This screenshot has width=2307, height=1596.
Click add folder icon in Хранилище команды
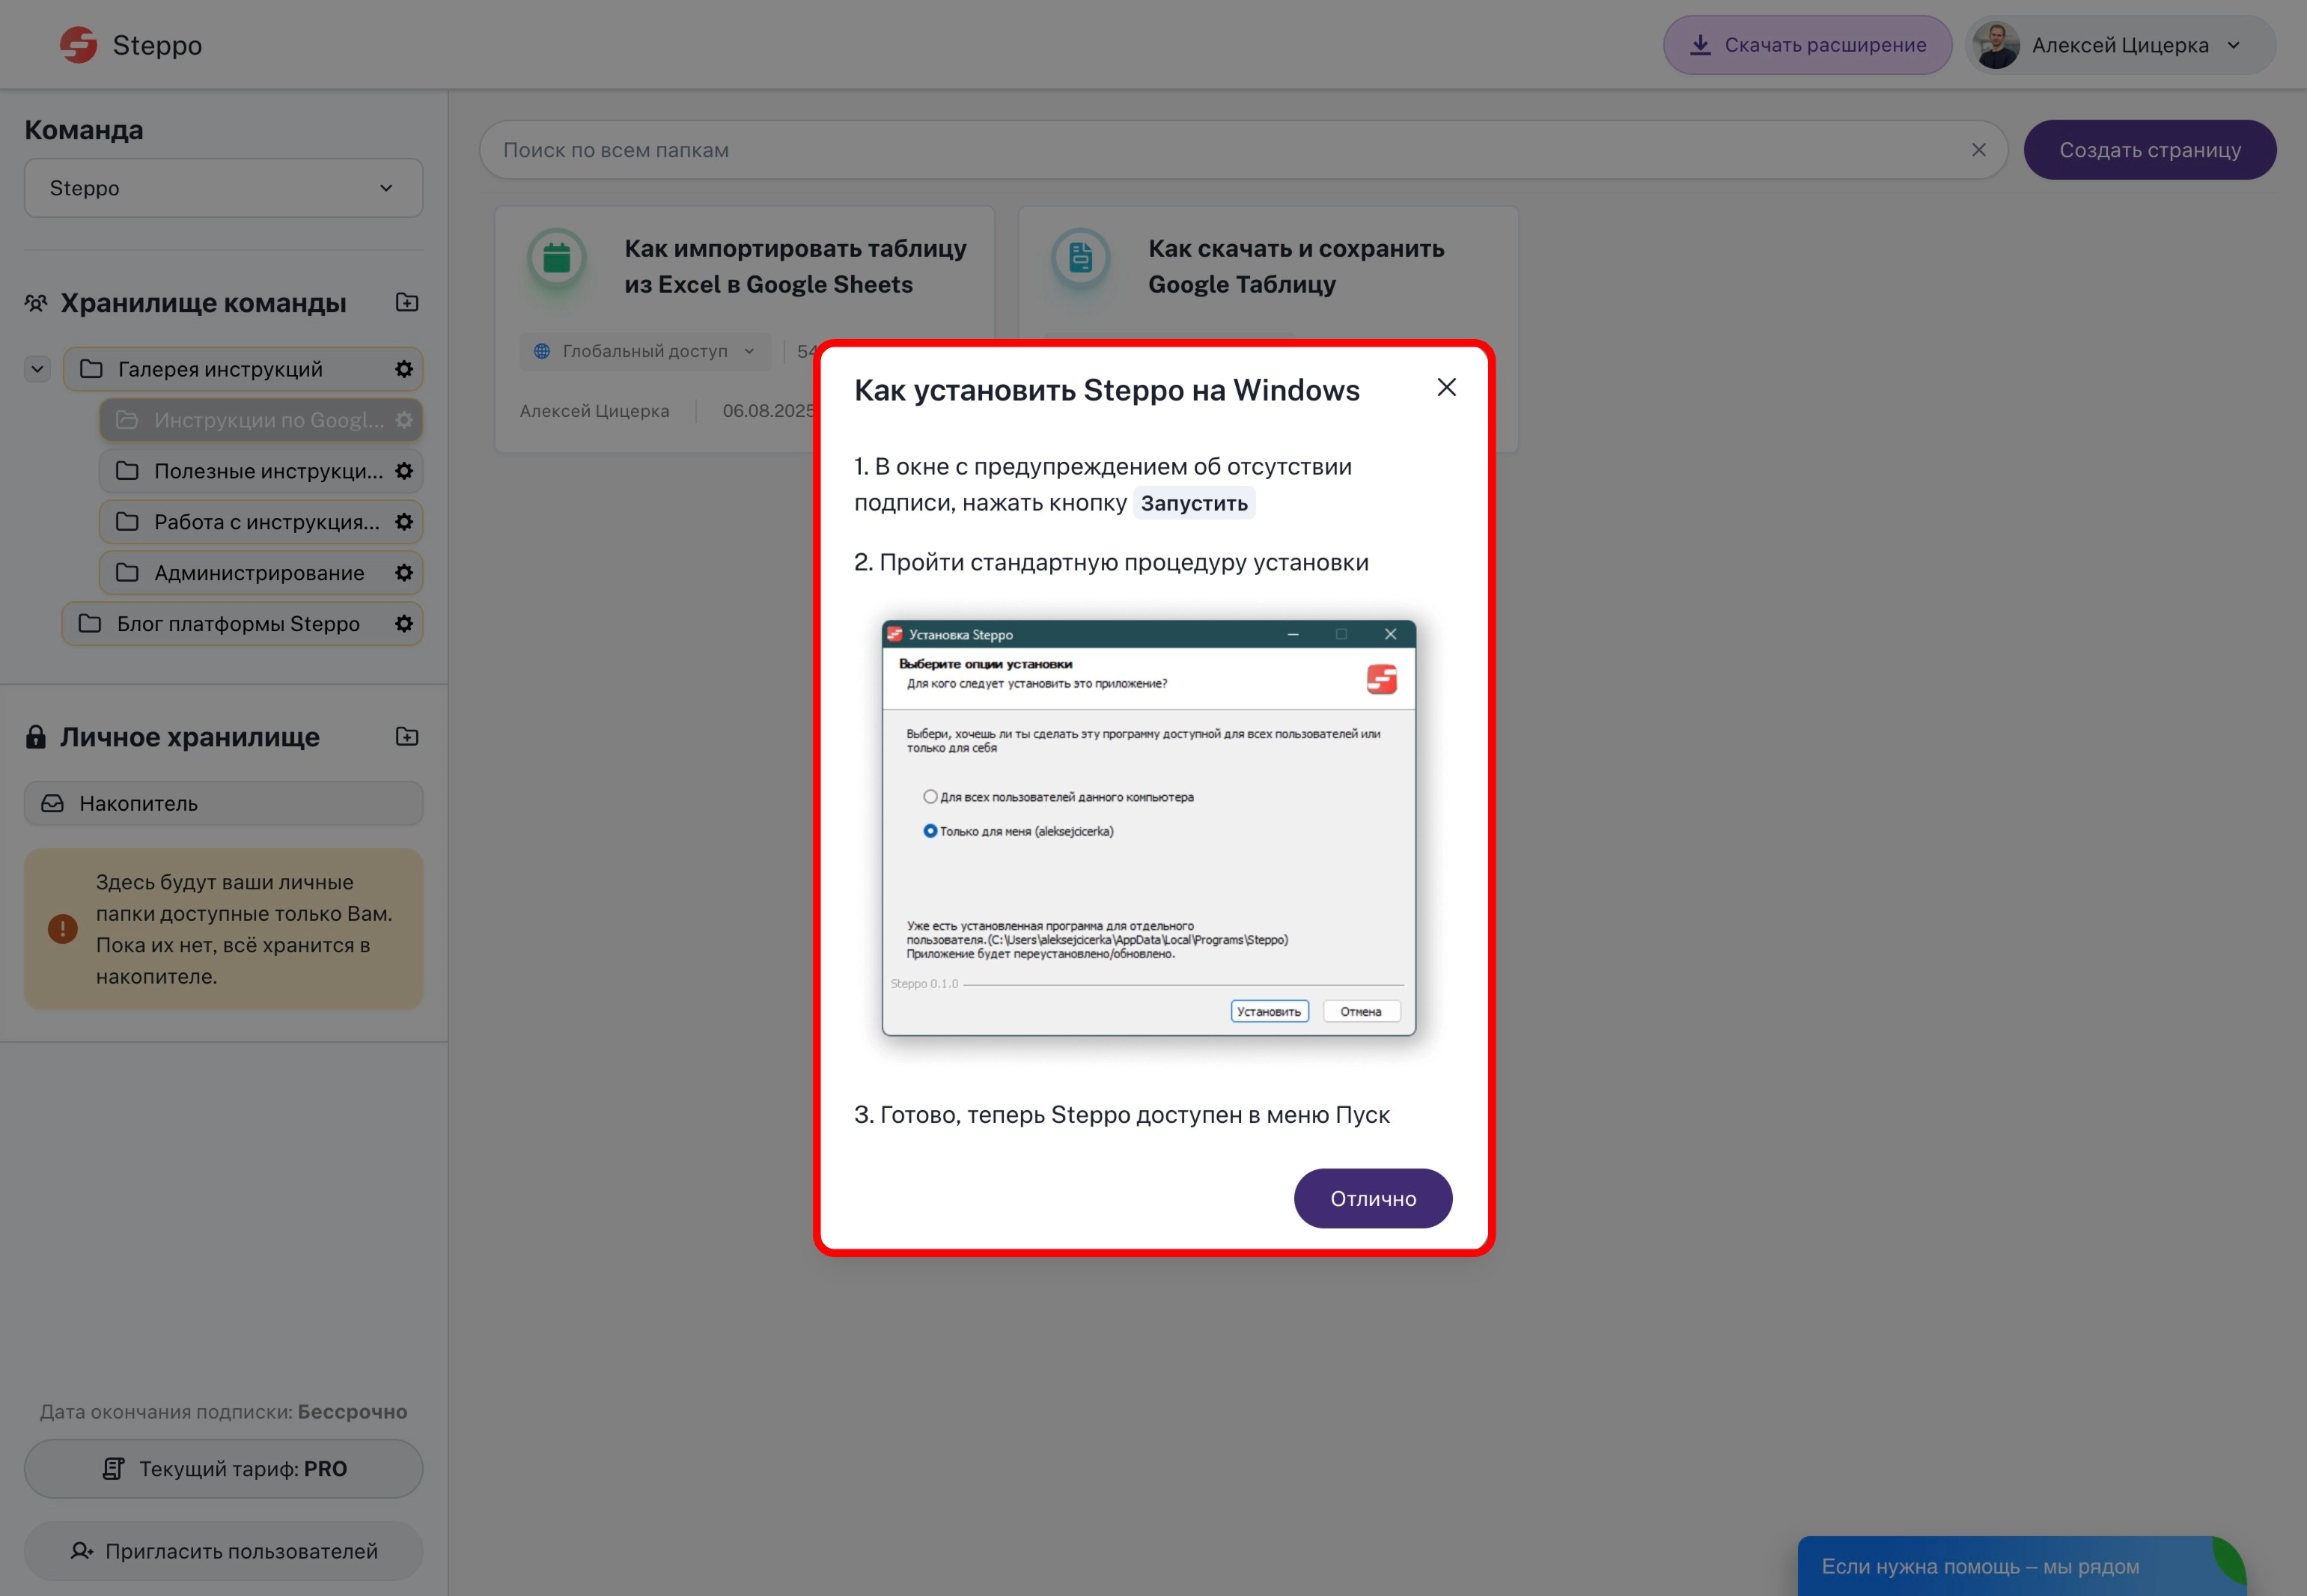pos(406,302)
